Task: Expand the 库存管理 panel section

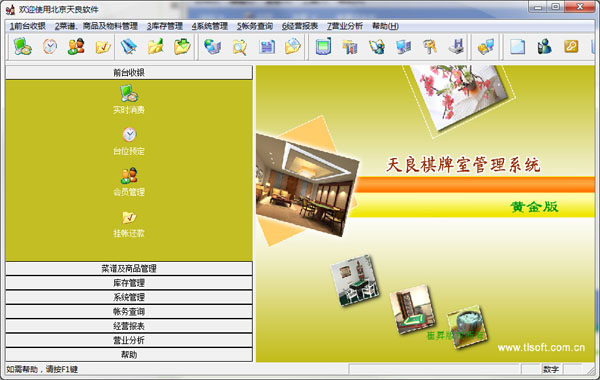Action: (x=129, y=283)
